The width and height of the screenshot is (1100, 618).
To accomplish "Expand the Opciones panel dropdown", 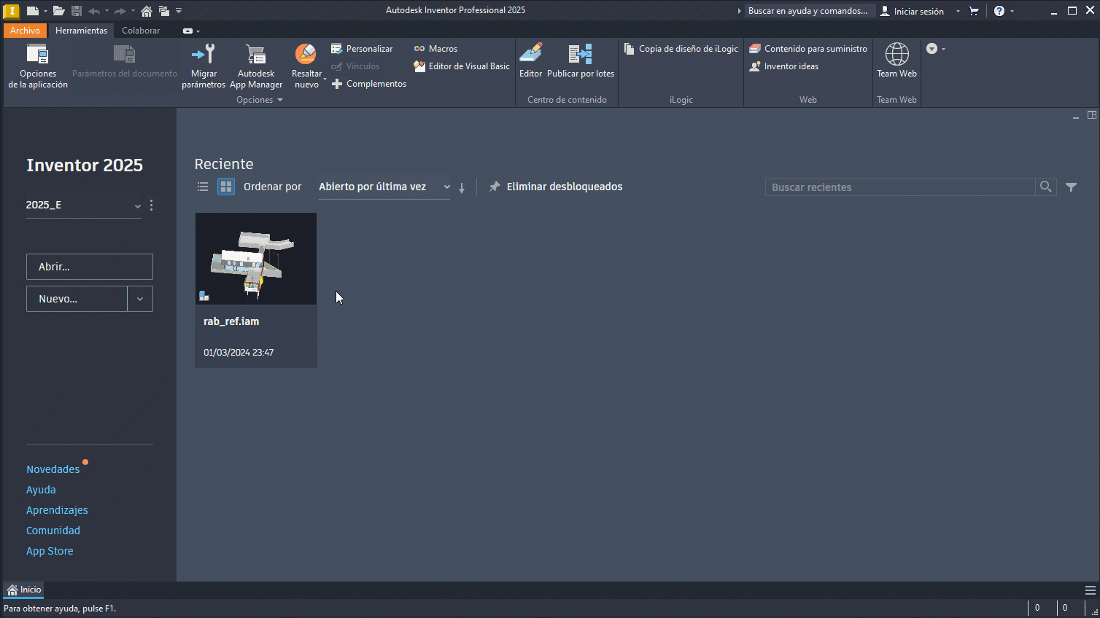I will (x=260, y=100).
